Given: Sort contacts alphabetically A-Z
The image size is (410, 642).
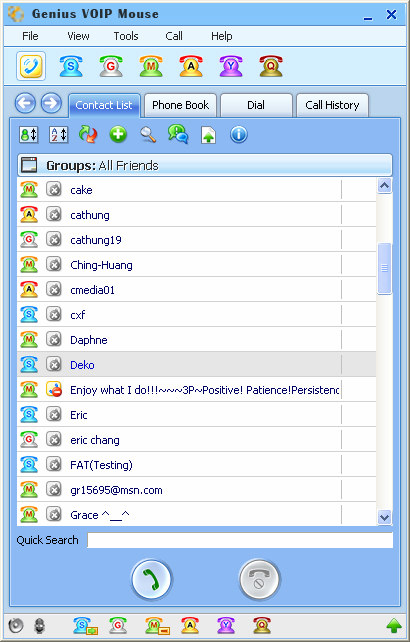Looking at the screenshot, I should click(x=59, y=135).
